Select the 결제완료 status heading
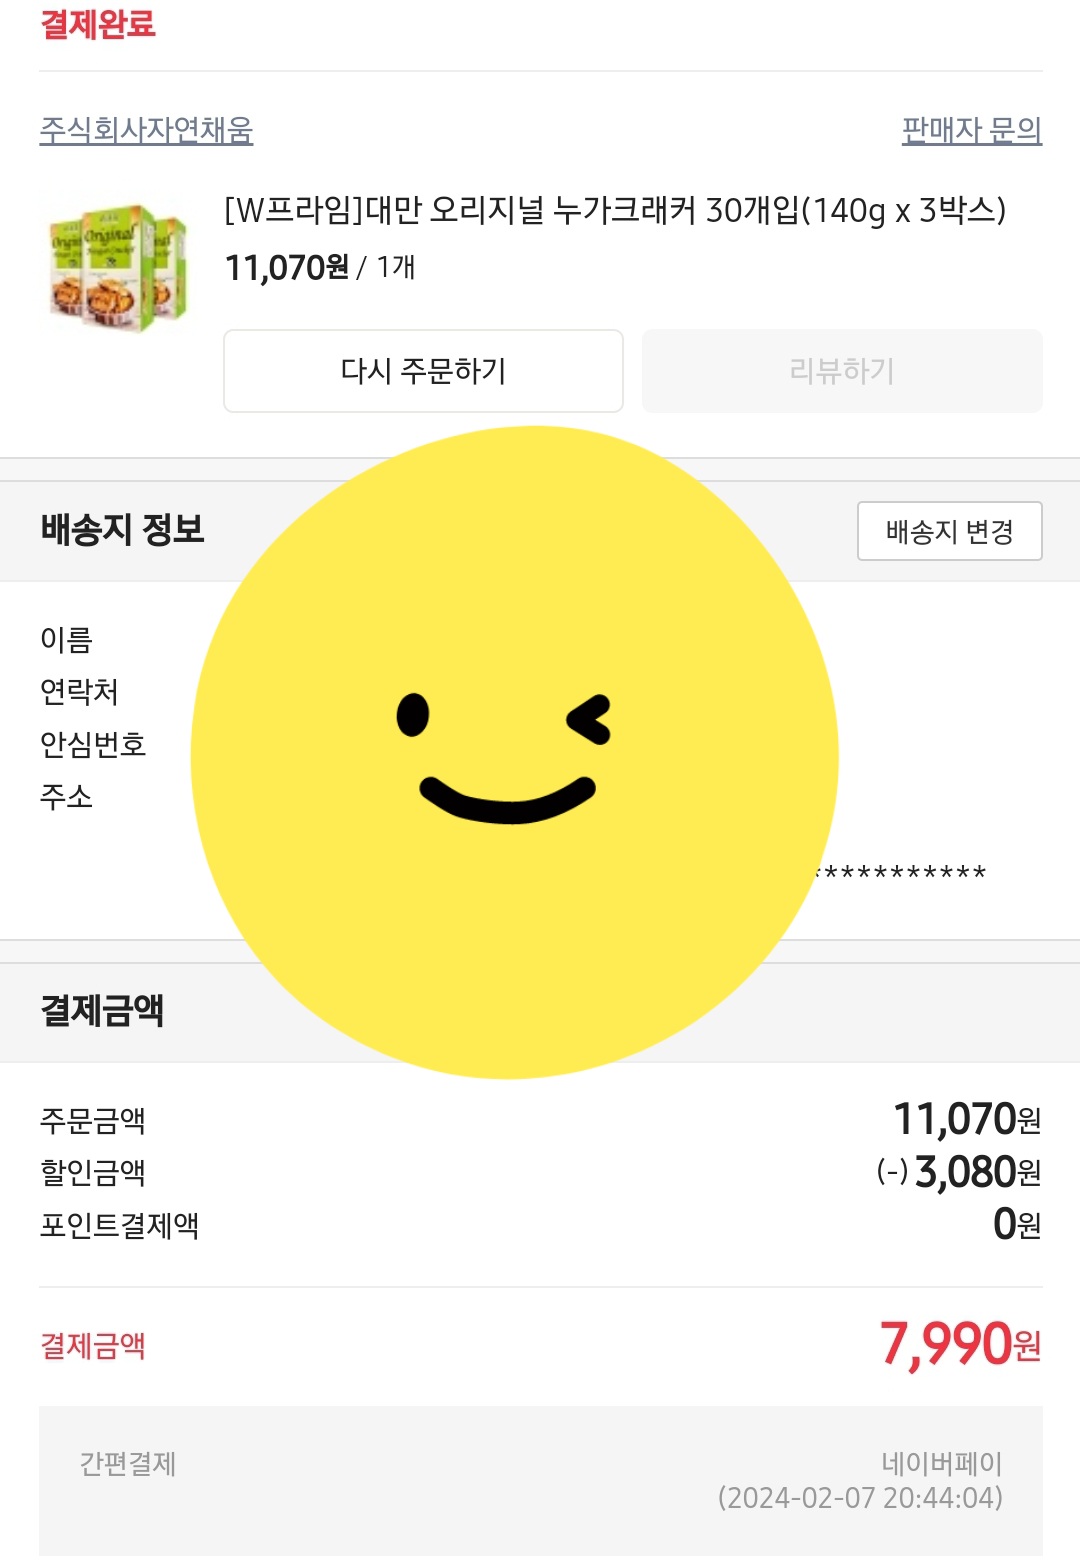 tap(98, 24)
